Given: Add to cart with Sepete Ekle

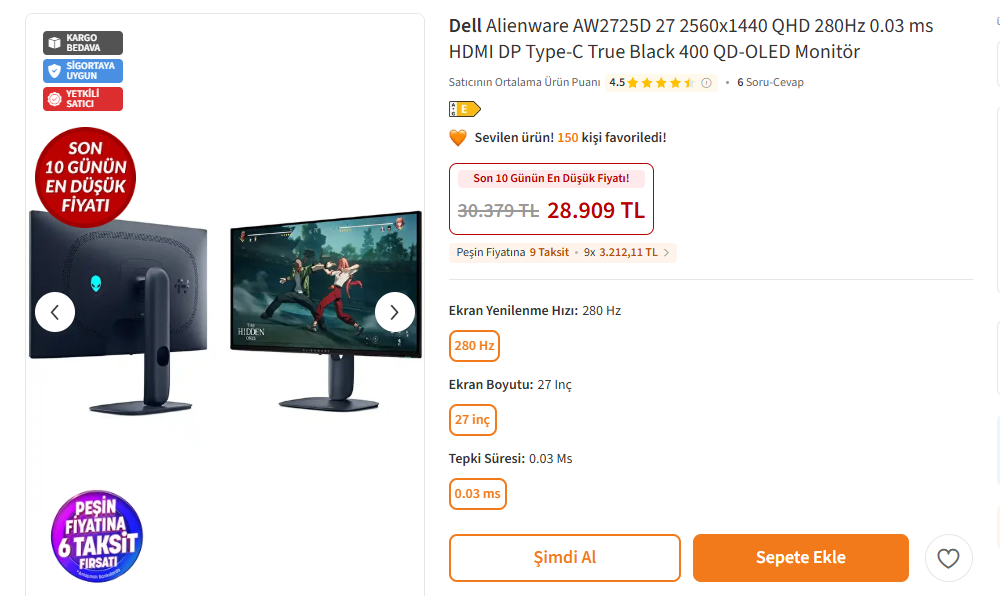Looking at the screenshot, I should coord(800,558).
